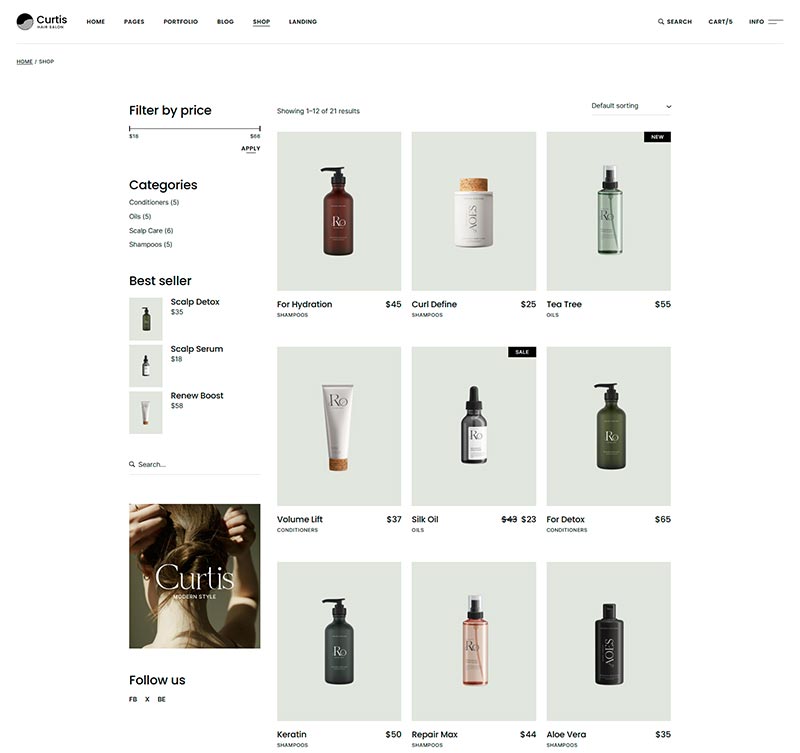800x753 pixels.
Task: Visit the X social profile link
Action: (x=147, y=700)
